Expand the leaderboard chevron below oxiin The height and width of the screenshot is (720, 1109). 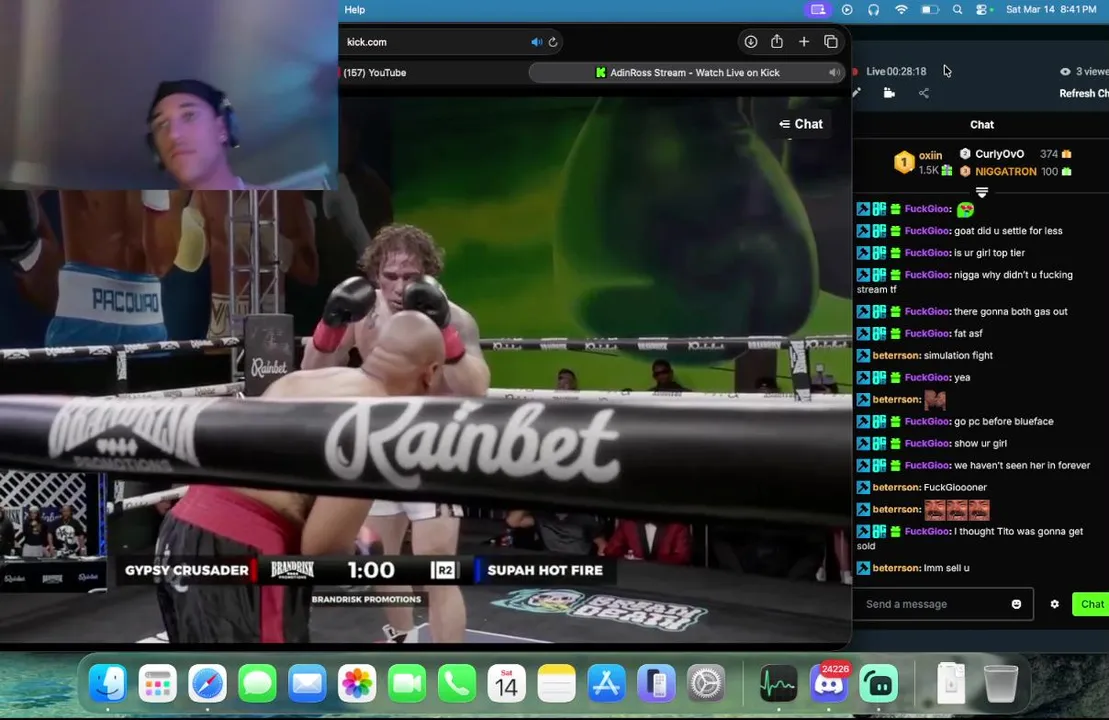pyautogui.click(x=982, y=192)
